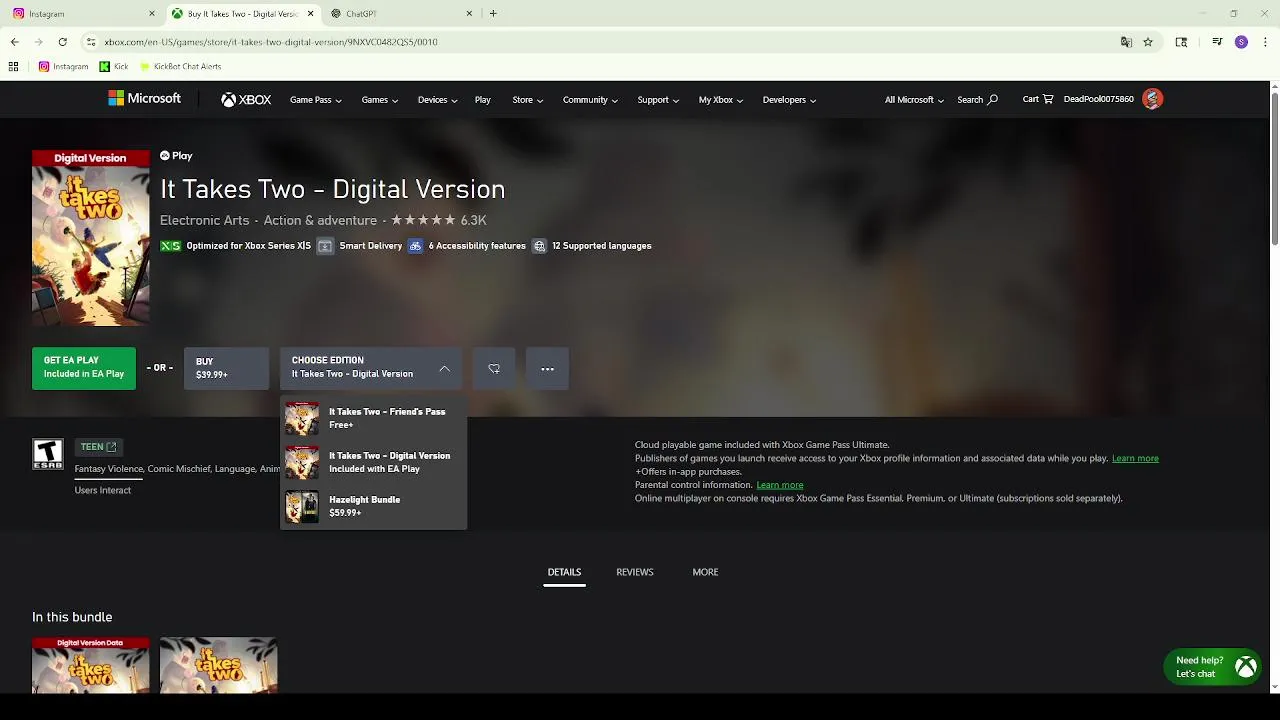Expand the My Xbox menu

721,100
